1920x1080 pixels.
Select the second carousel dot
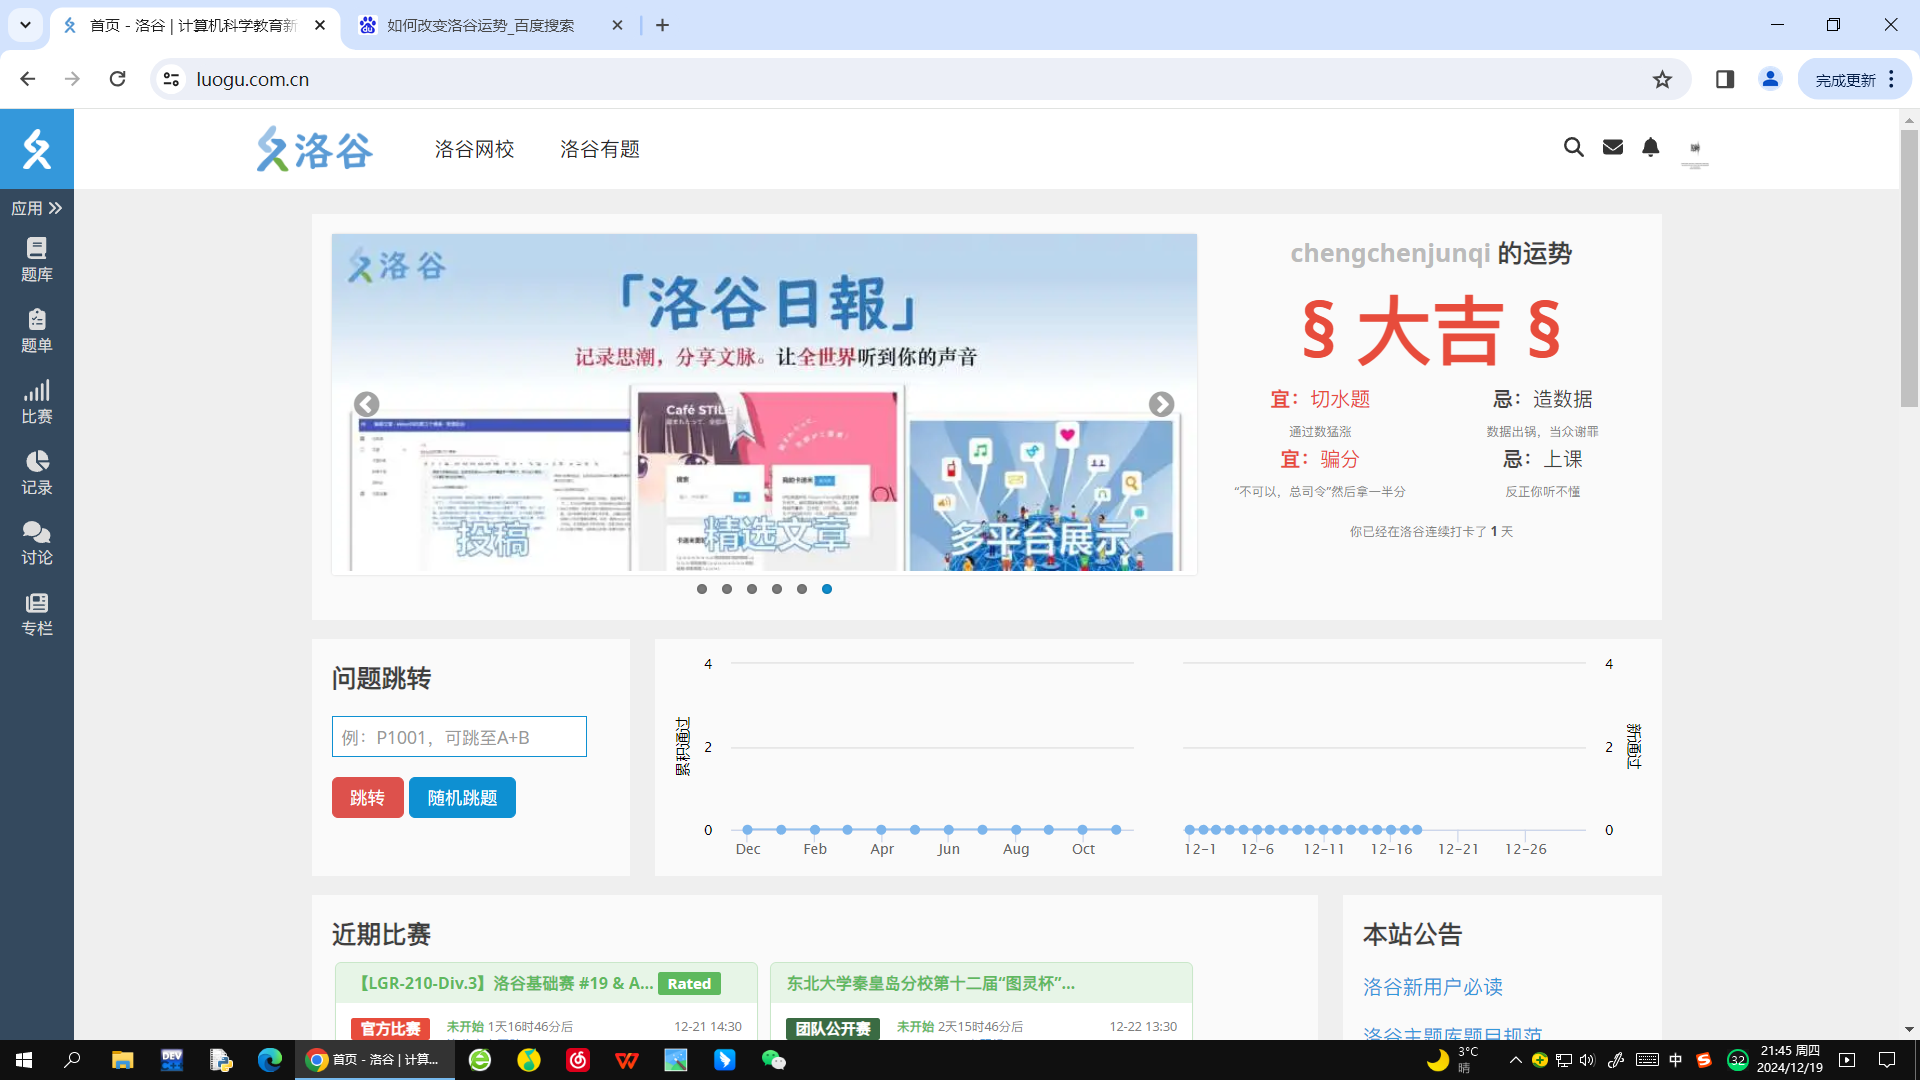(727, 589)
